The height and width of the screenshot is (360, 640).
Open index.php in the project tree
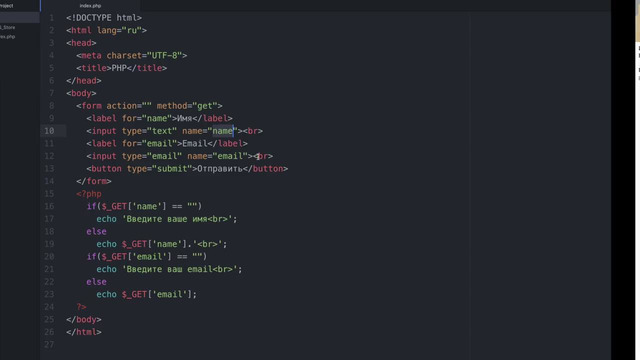coord(7,37)
